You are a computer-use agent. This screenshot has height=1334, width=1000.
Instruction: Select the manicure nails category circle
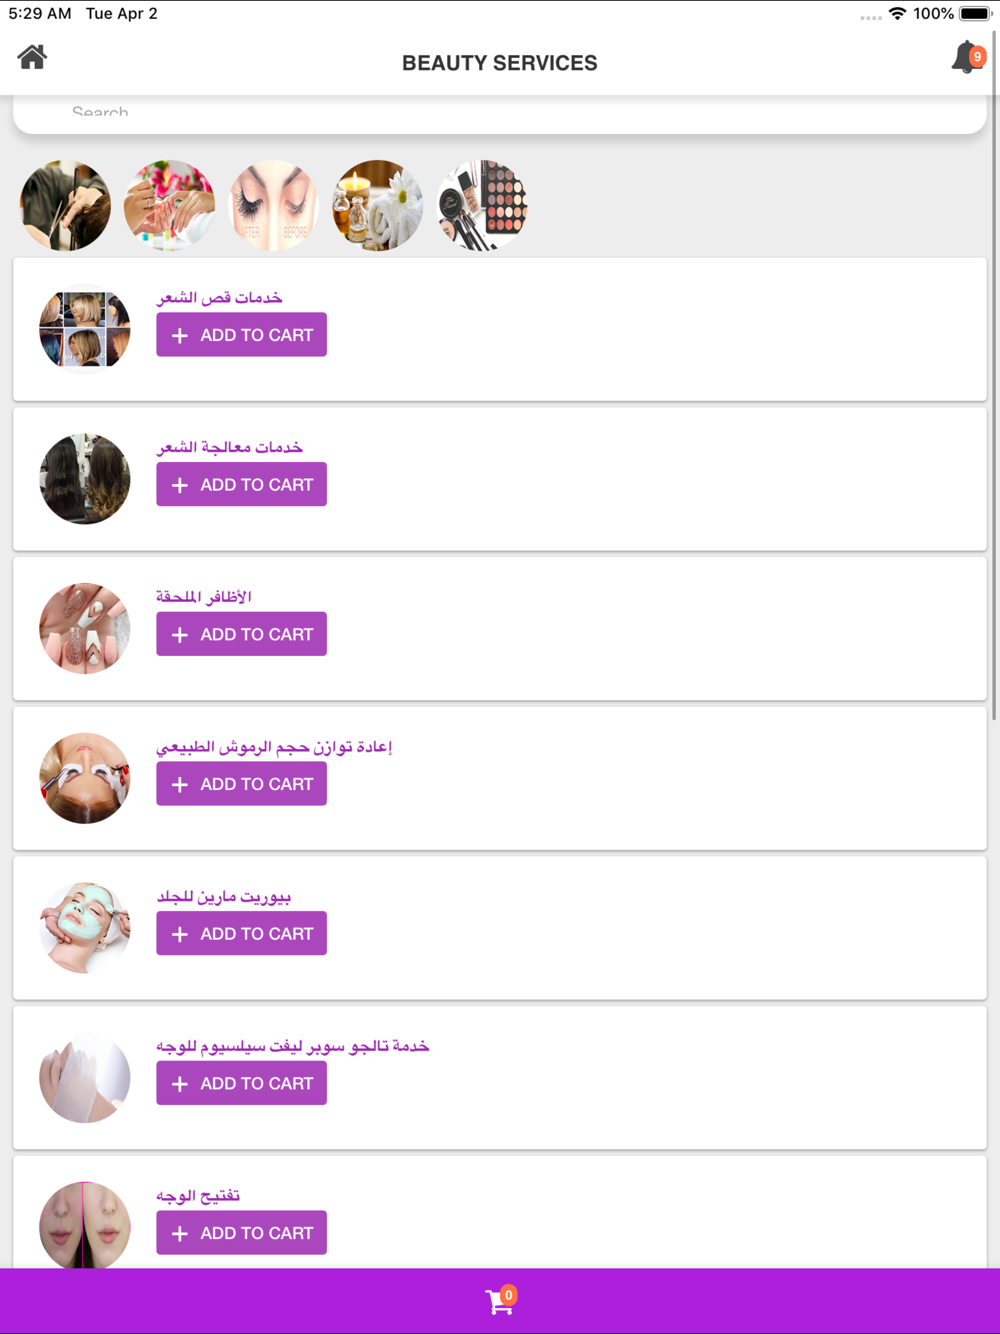coord(169,205)
